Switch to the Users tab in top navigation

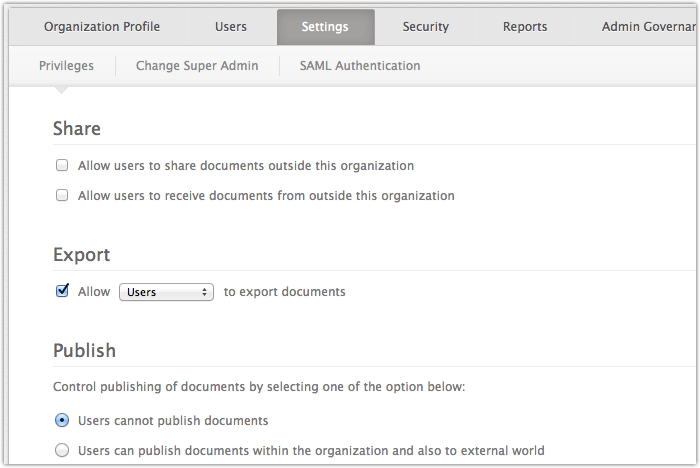[x=231, y=27]
